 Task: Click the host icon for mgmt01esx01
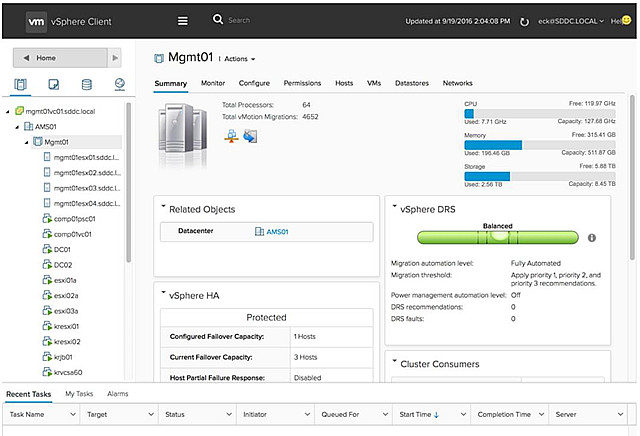tap(47, 157)
